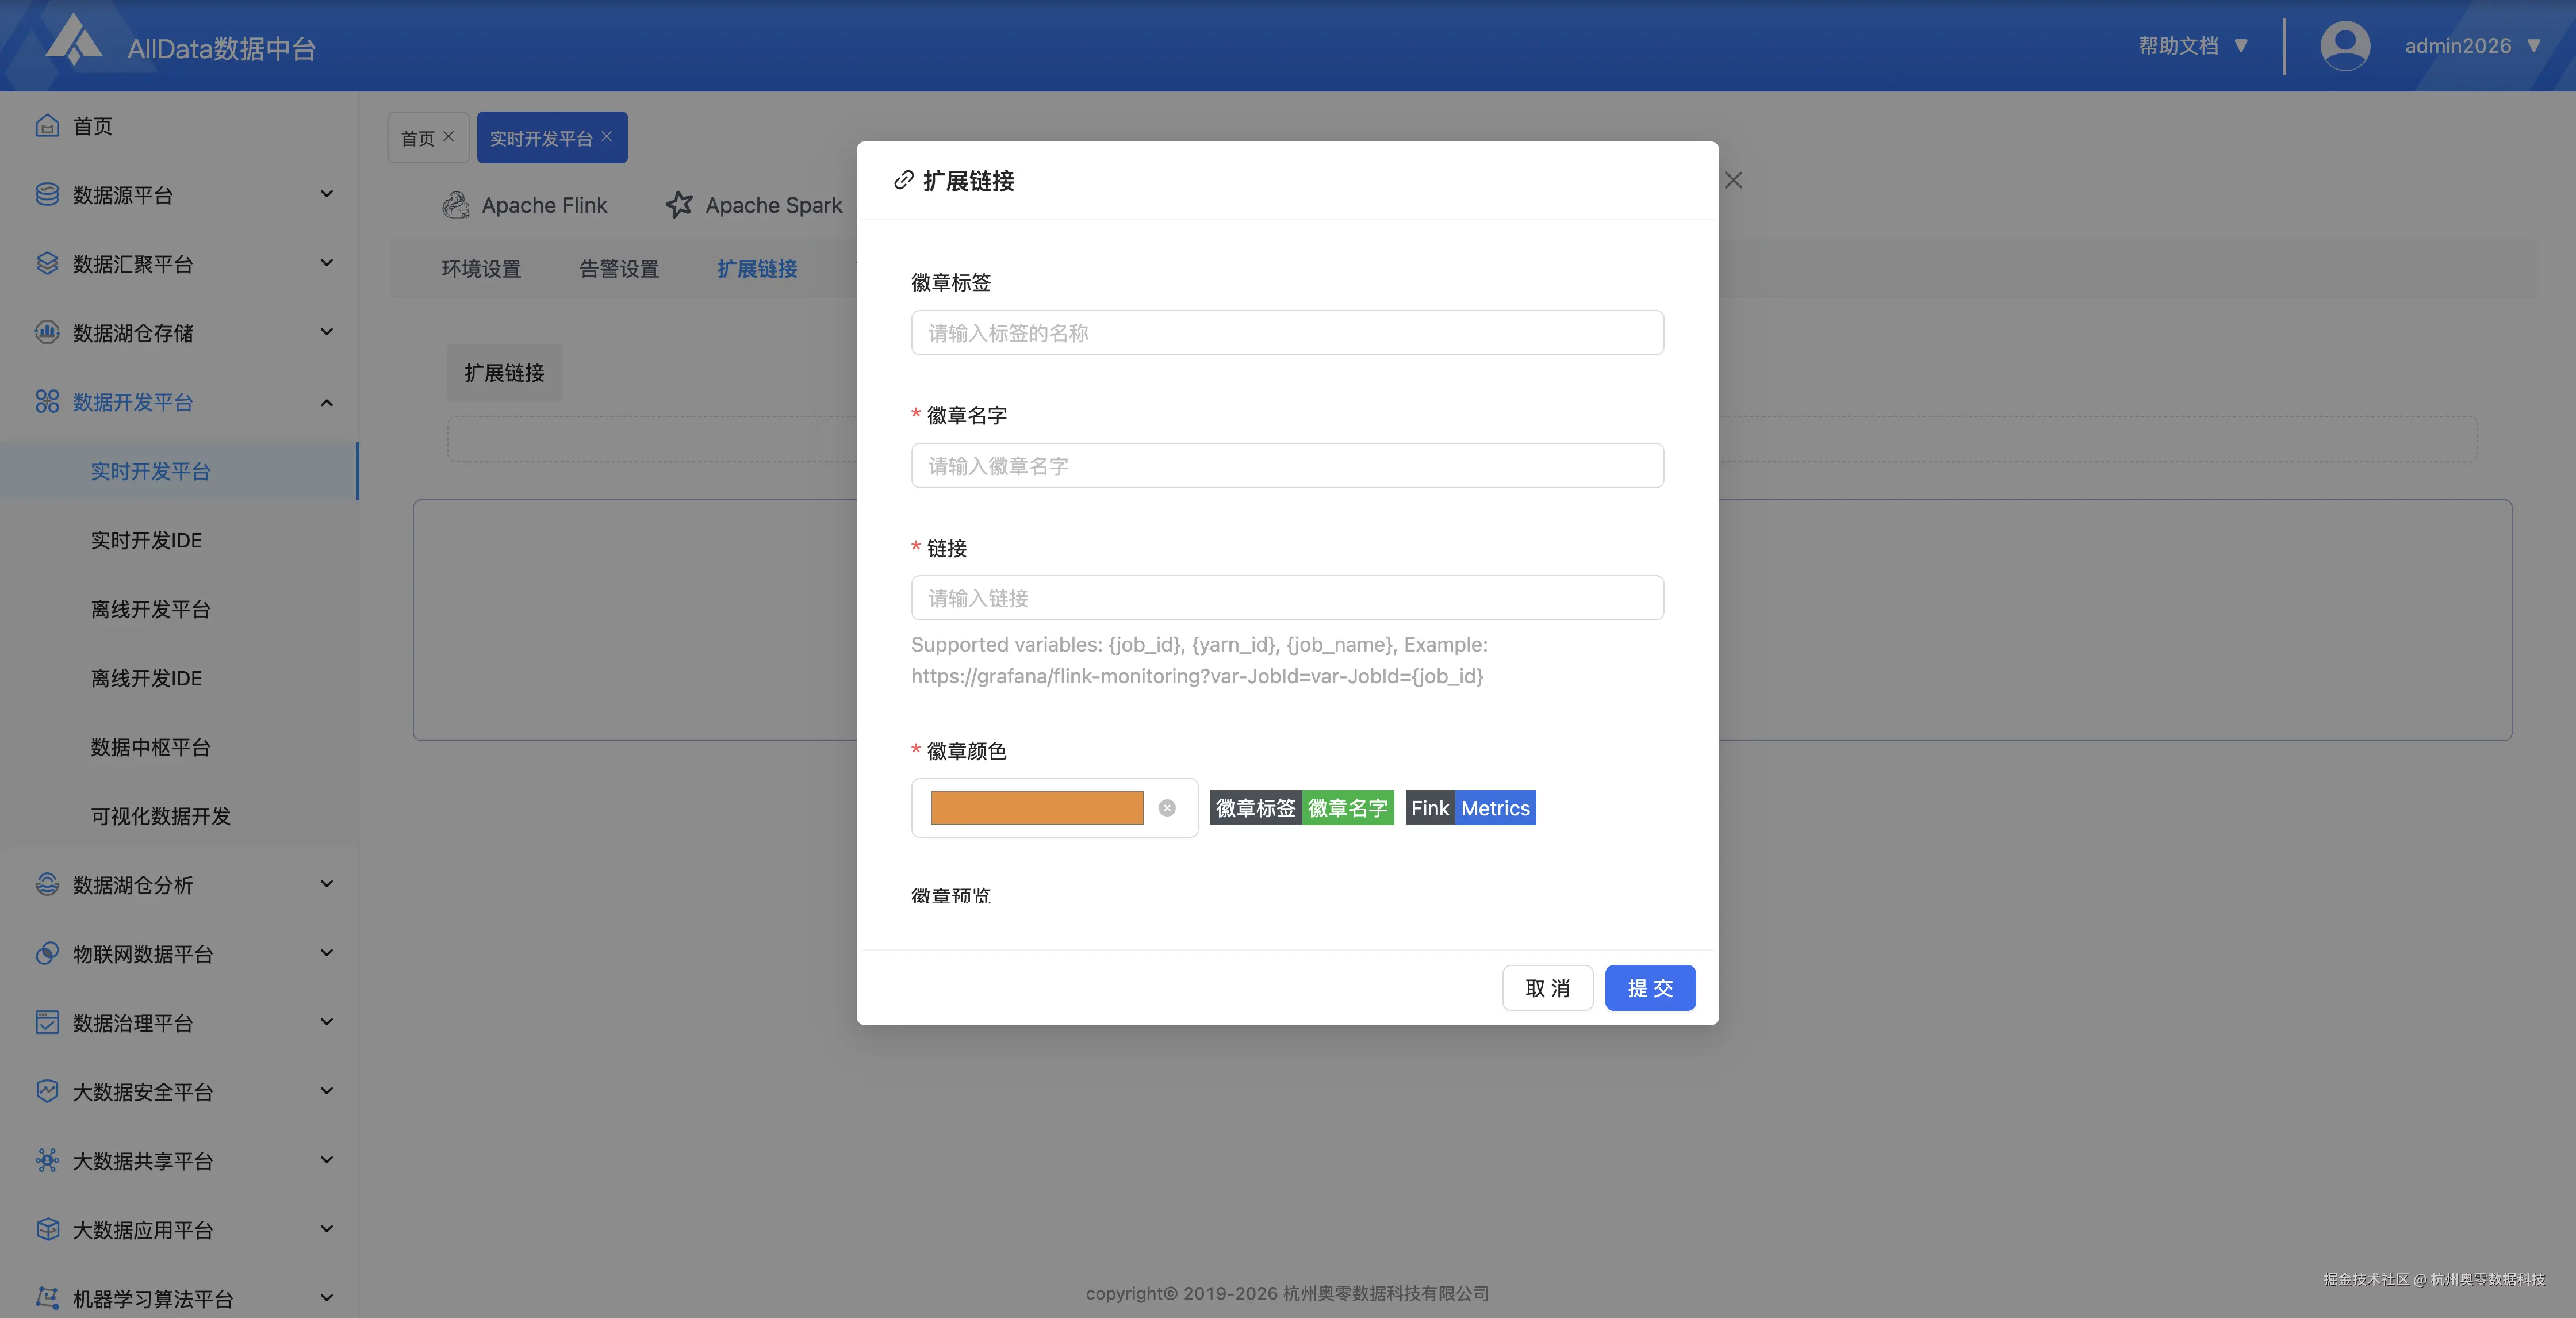Expand the 大数据共享平台 menu chevron
This screenshot has height=1318, width=2576.
coord(327,1160)
